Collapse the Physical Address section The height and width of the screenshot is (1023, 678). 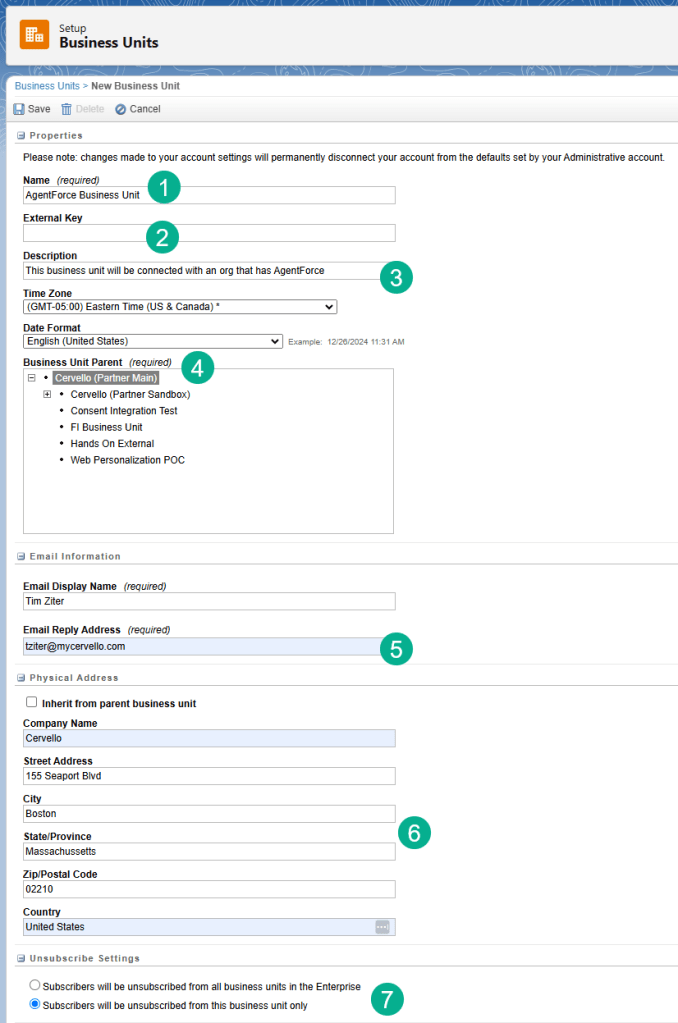[20, 678]
